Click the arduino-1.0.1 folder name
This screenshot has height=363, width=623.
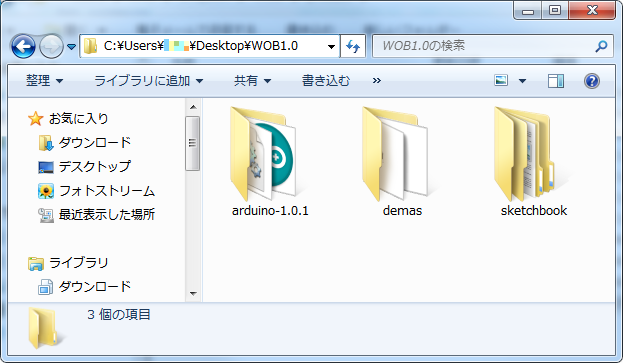[270, 210]
